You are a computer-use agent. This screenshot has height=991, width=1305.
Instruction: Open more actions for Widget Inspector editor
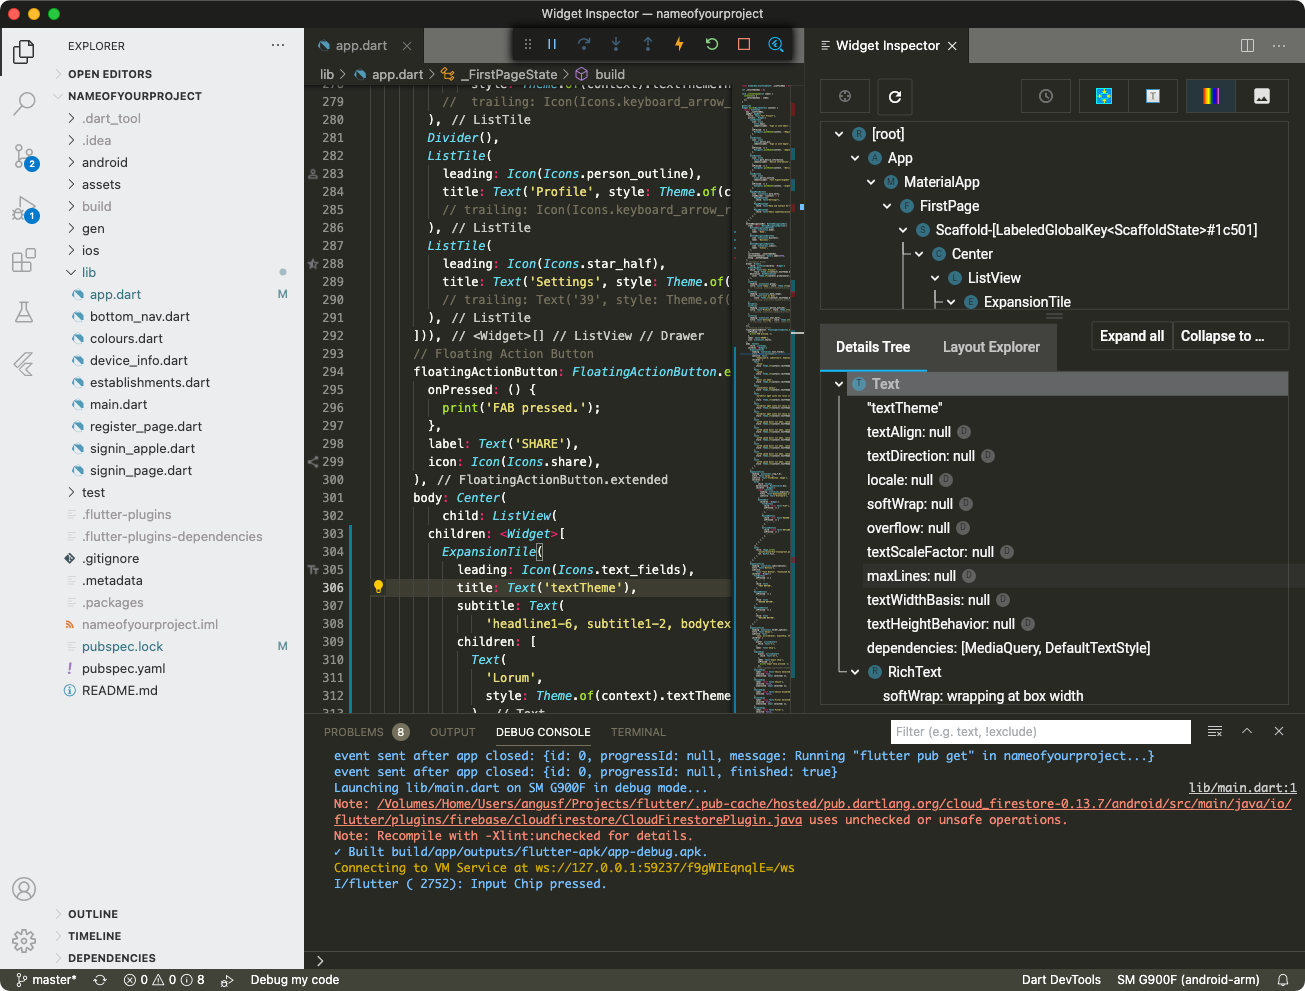tap(1279, 46)
